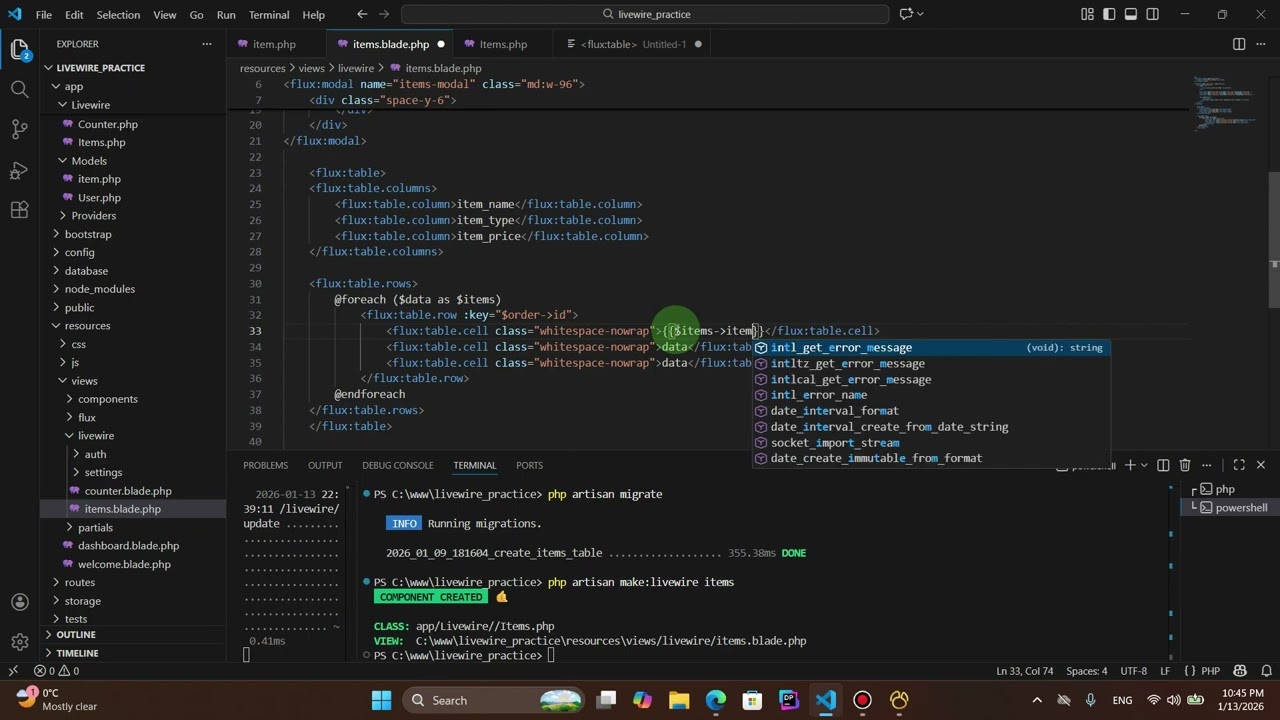
Task: Click the Customize Layout icon
Action: (x=1087, y=14)
